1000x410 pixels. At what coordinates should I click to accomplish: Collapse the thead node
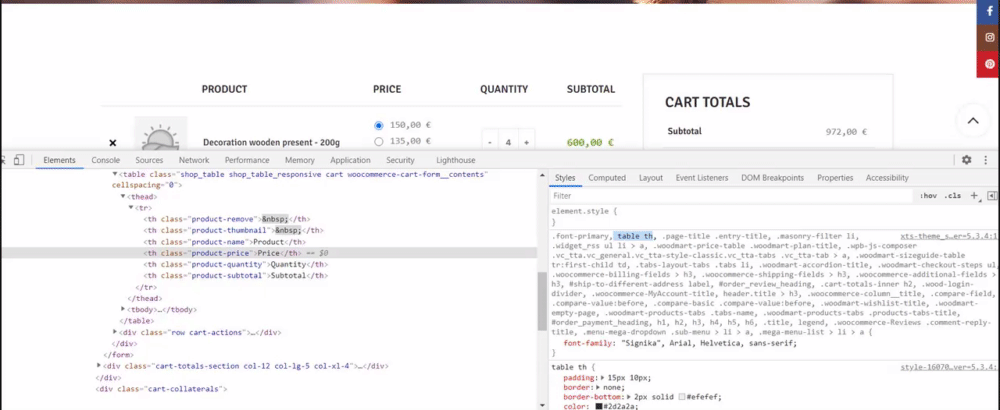[123, 196]
